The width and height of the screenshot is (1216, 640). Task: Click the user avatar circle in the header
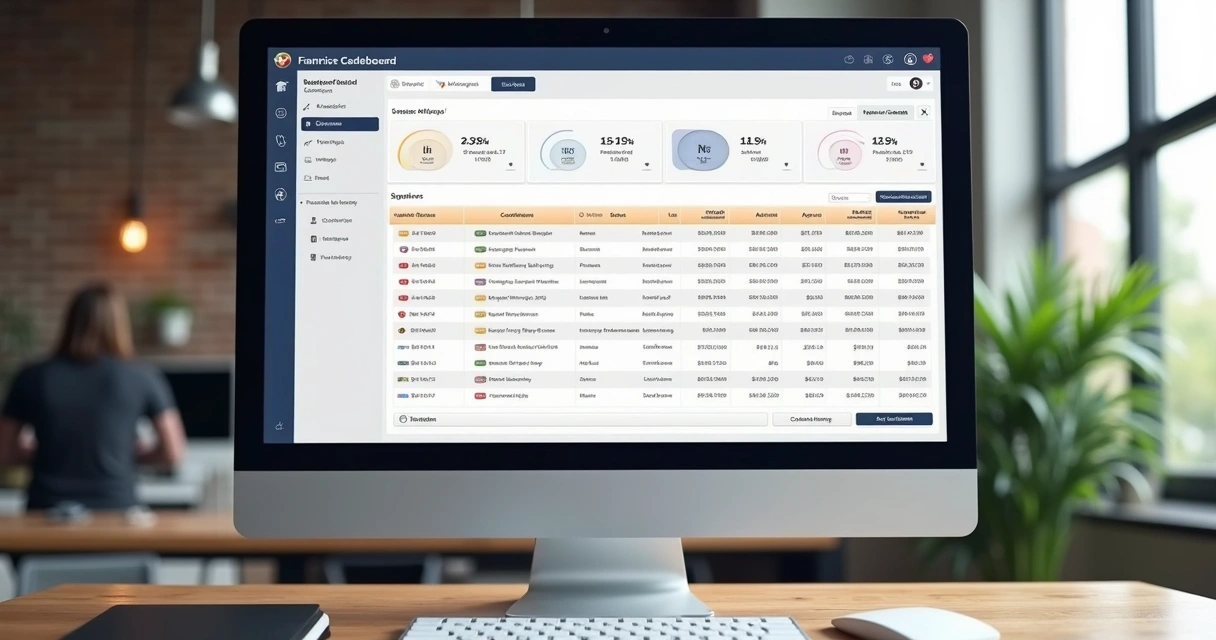909,59
